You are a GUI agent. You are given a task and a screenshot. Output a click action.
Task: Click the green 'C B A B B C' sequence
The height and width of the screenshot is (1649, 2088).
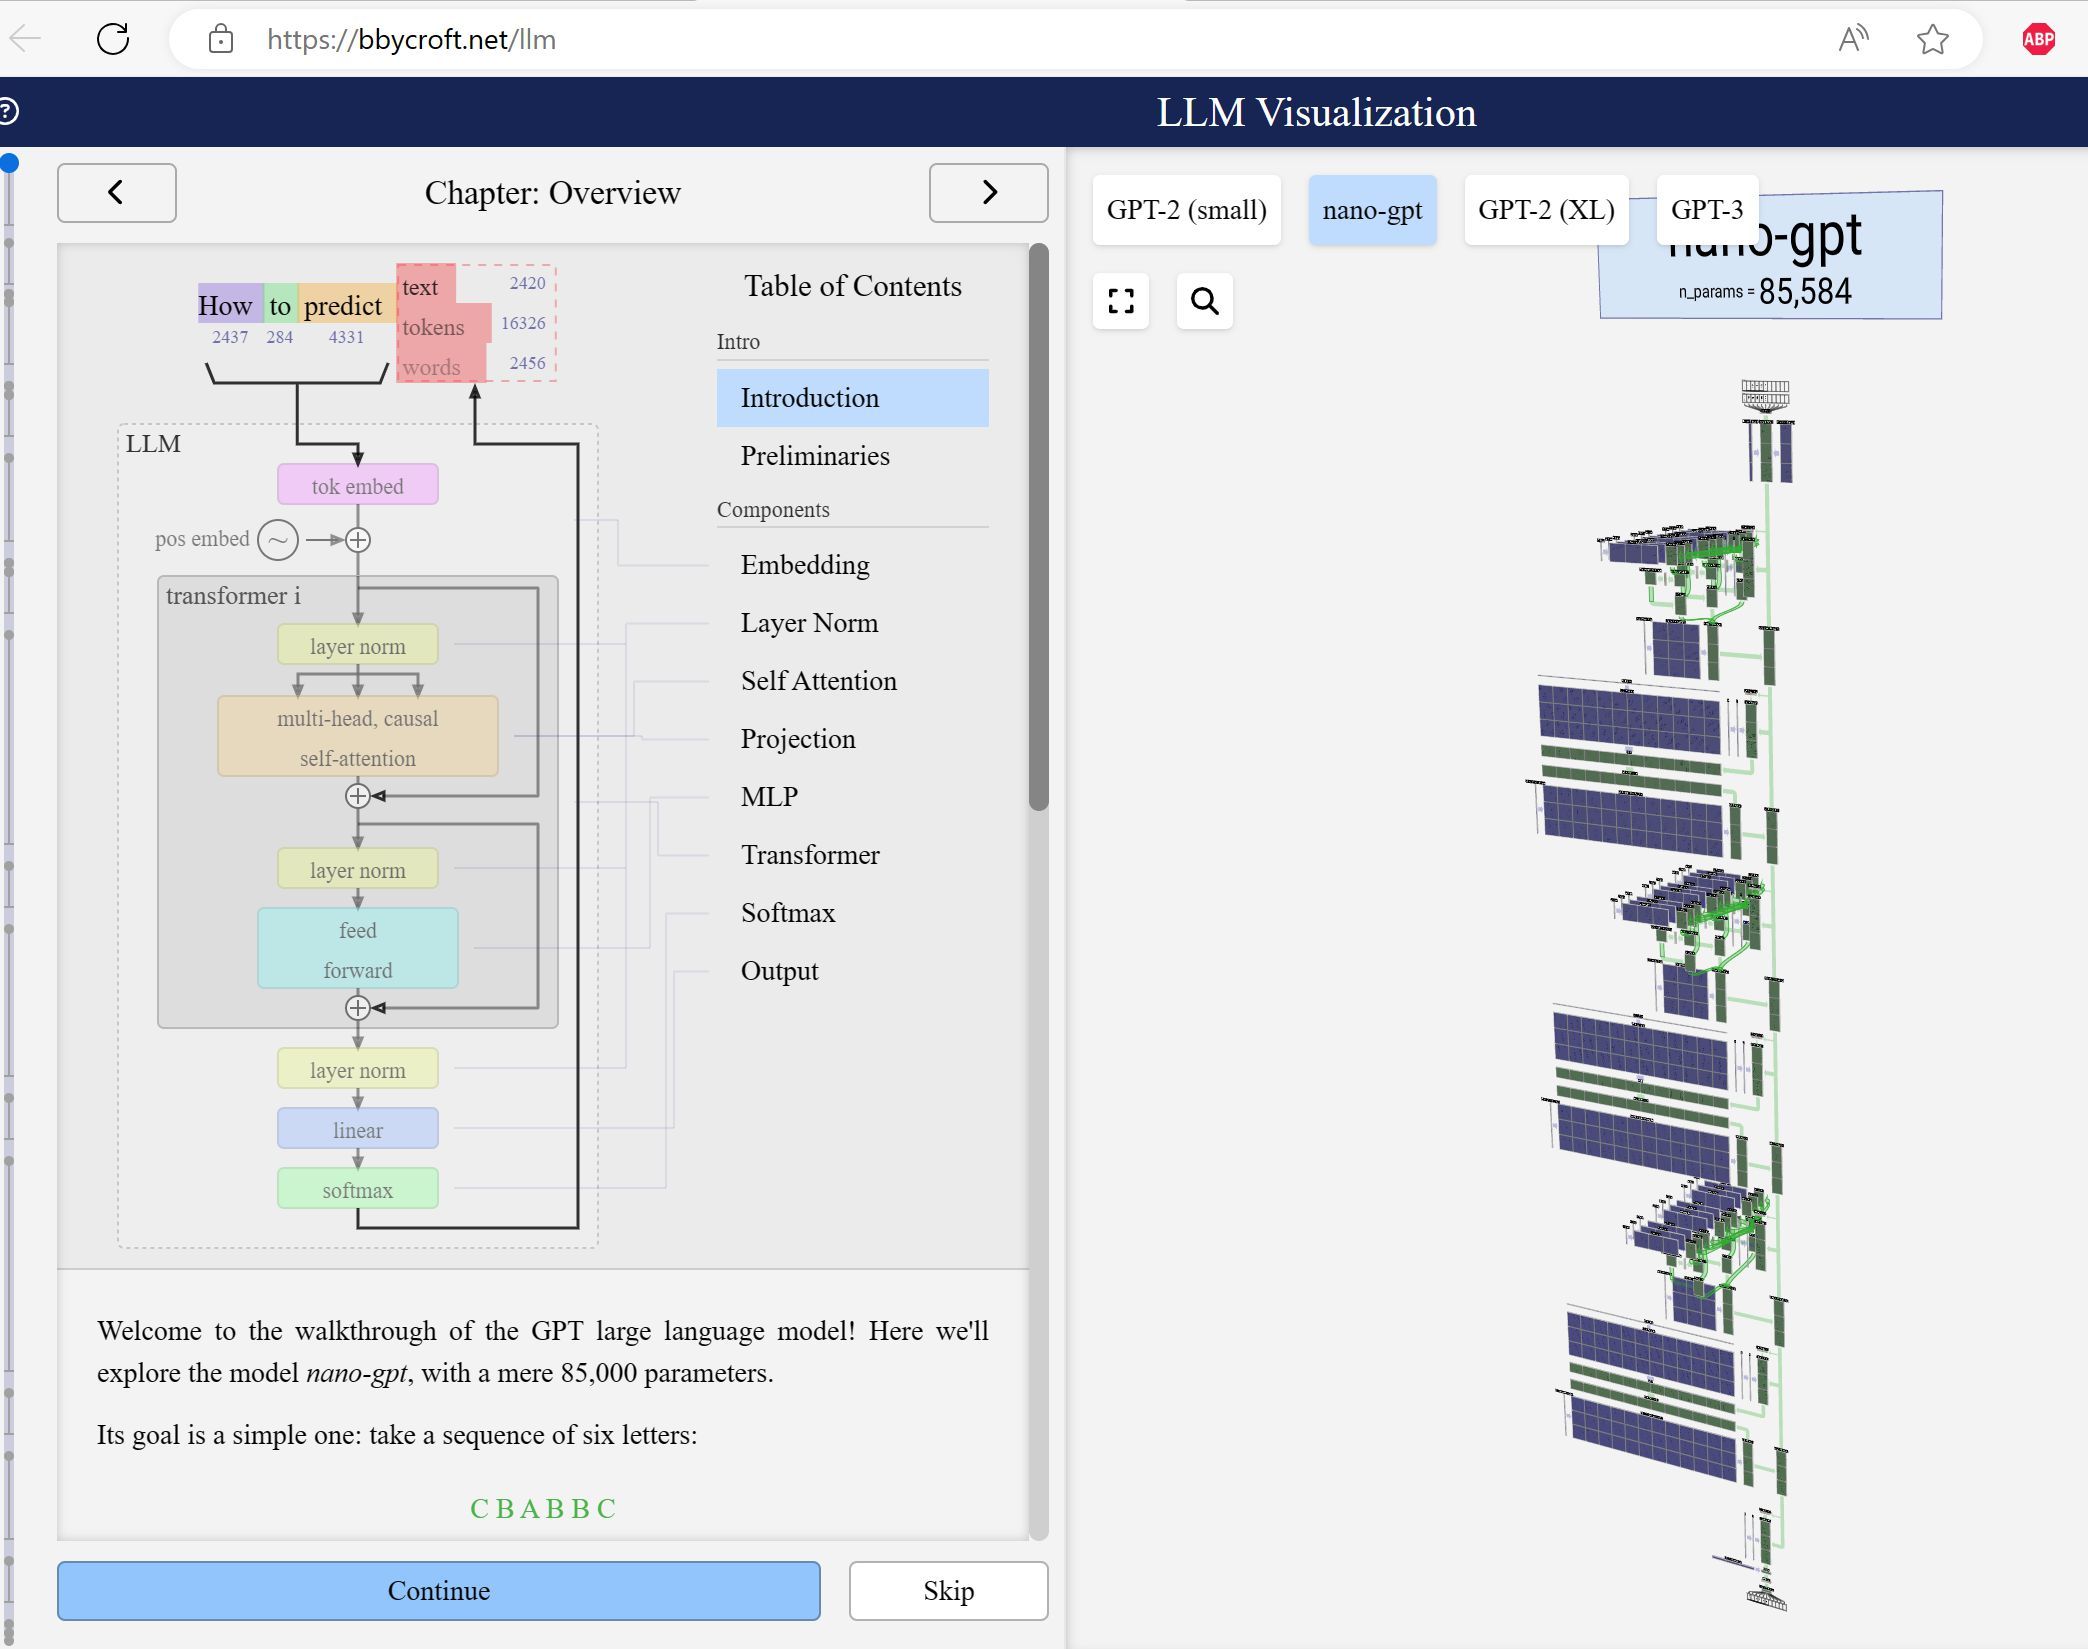point(543,1508)
